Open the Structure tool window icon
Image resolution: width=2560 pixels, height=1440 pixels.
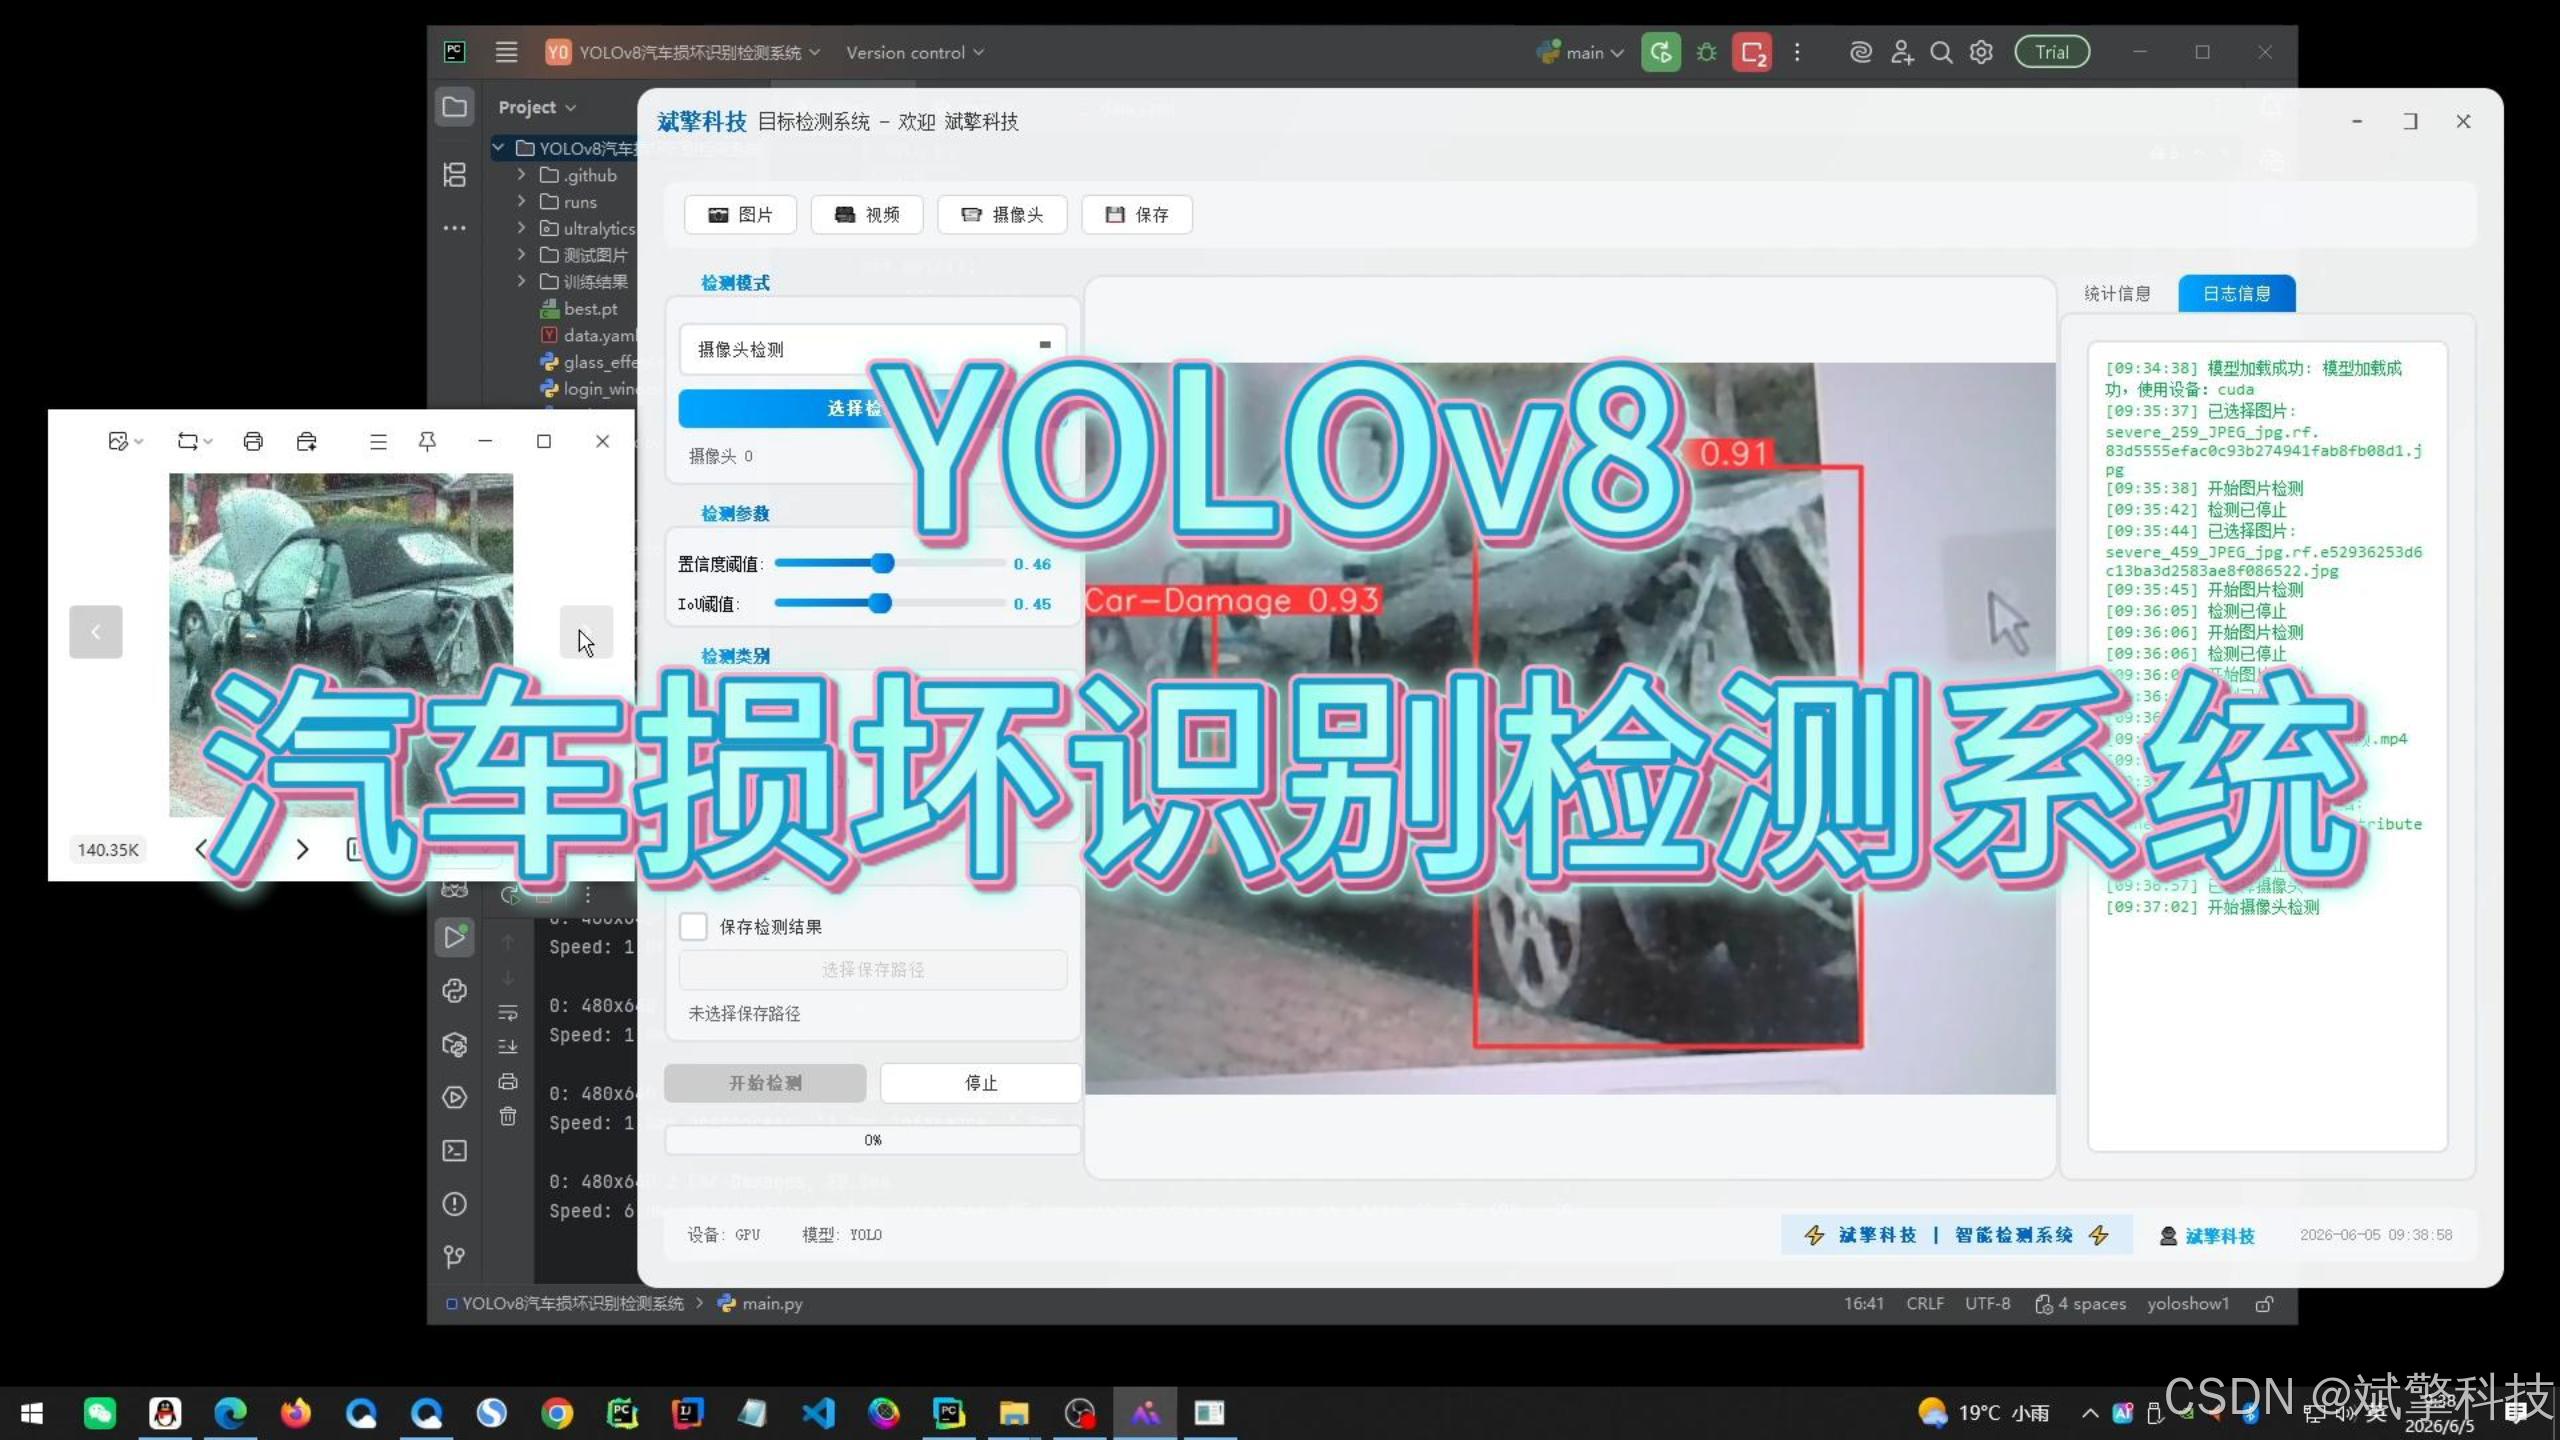(455, 175)
